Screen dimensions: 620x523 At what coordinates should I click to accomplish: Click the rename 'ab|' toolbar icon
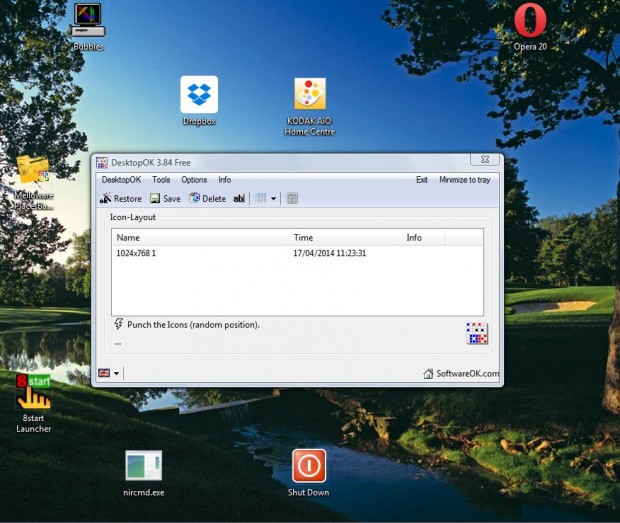tap(239, 199)
